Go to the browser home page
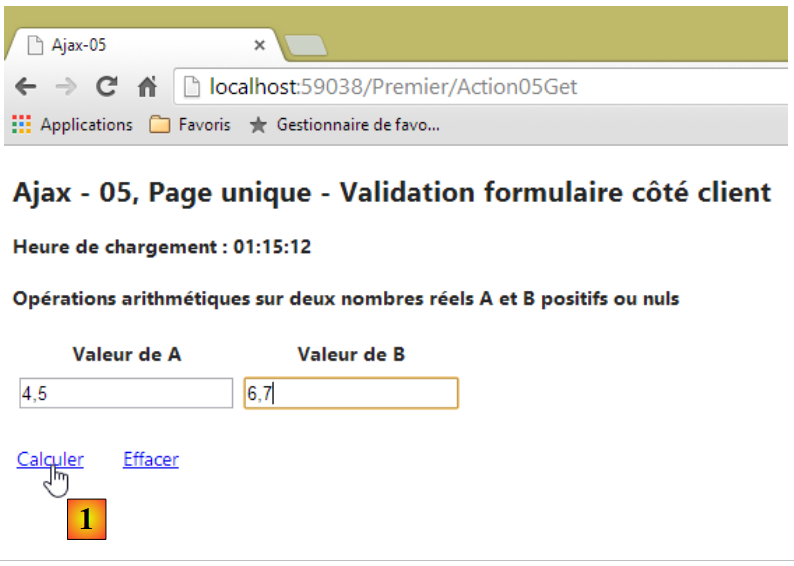 (146, 88)
